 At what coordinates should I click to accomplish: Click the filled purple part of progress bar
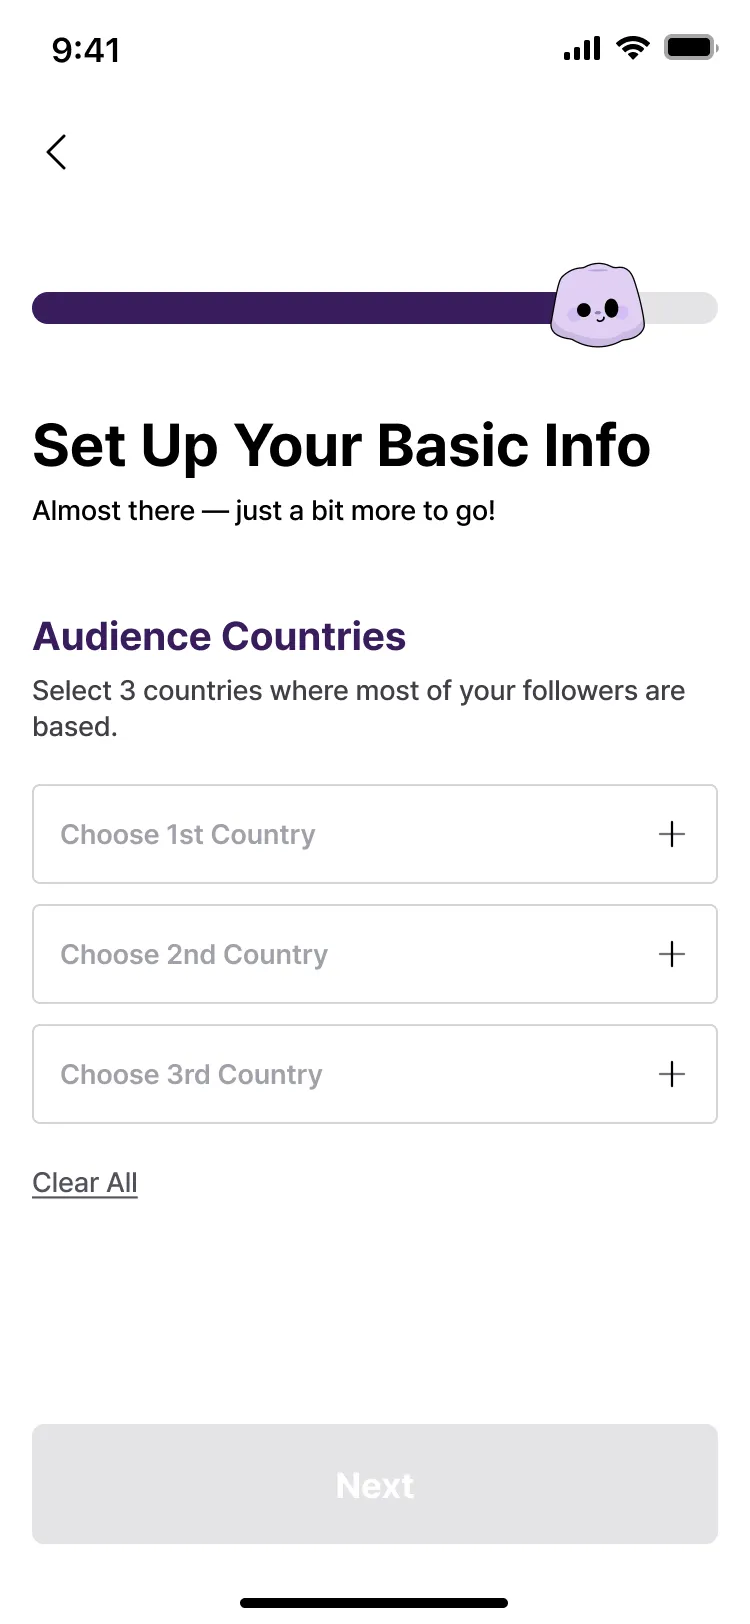290,308
